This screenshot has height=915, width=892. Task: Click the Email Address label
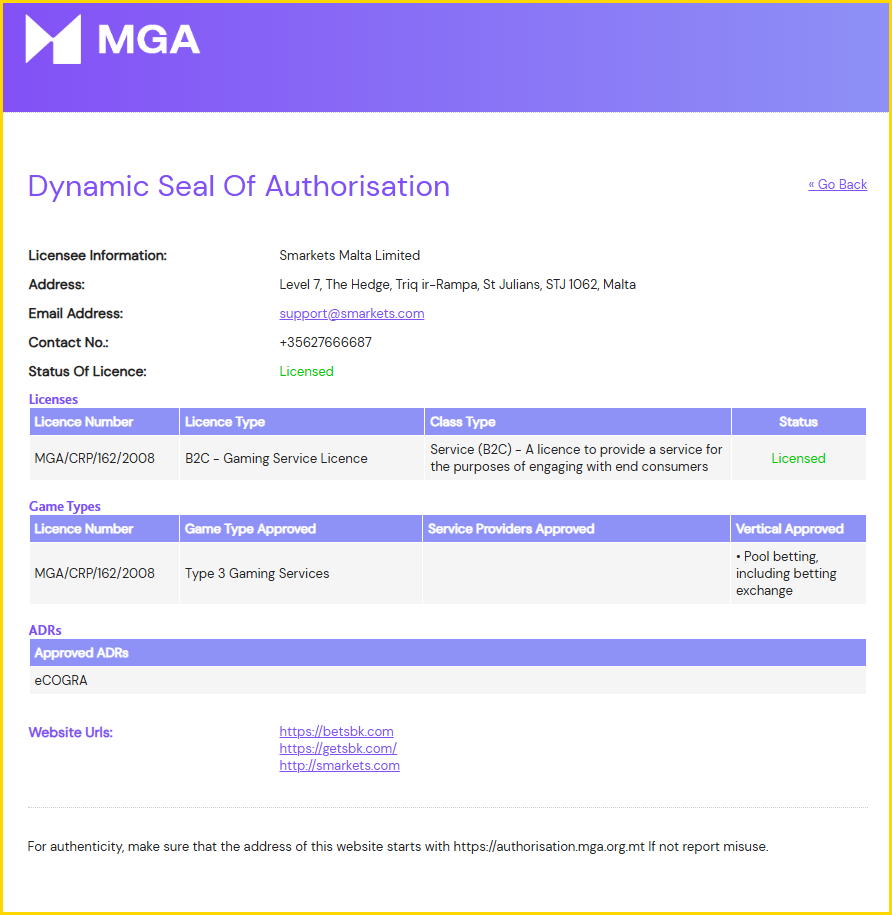click(x=76, y=313)
